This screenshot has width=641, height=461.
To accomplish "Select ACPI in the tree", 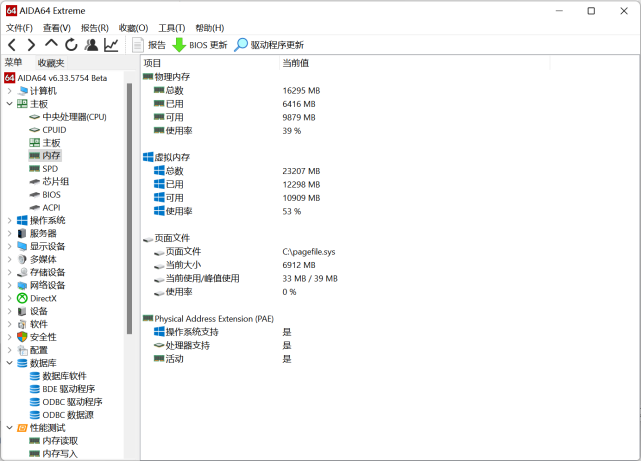I will point(52,208).
